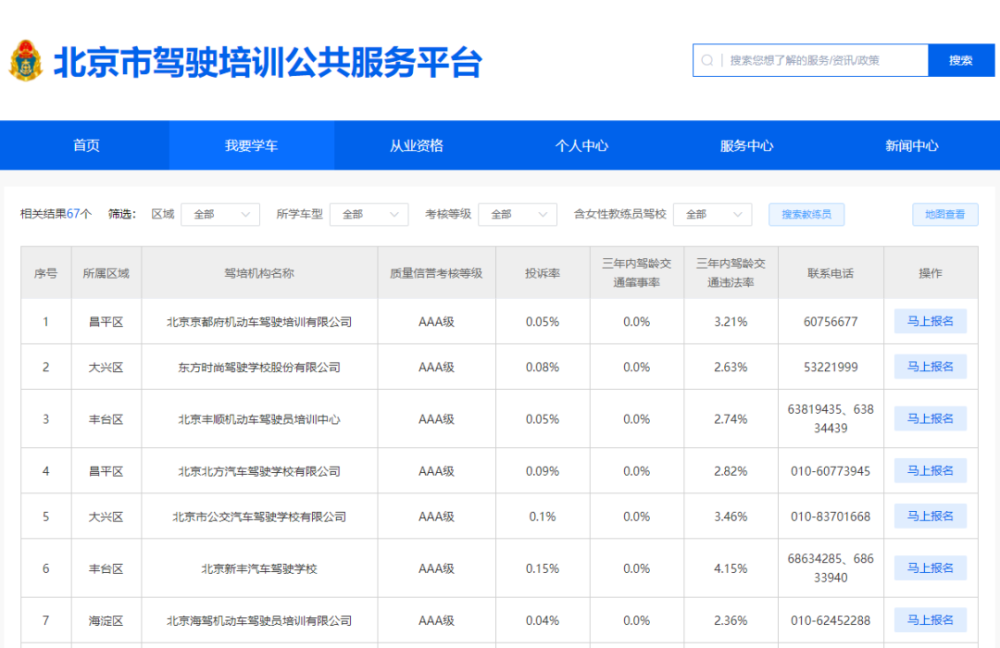The height and width of the screenshot is (648, 1000).
Task: Open 新闻中心 nav tab
Action: (912, 145)
